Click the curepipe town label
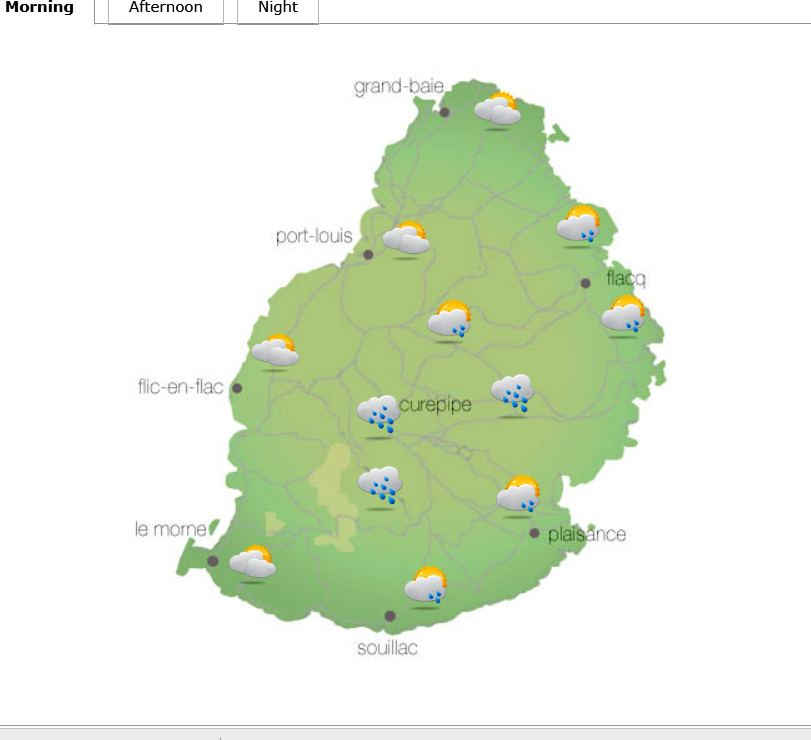 pyautogui.click(x=435, y=405)
